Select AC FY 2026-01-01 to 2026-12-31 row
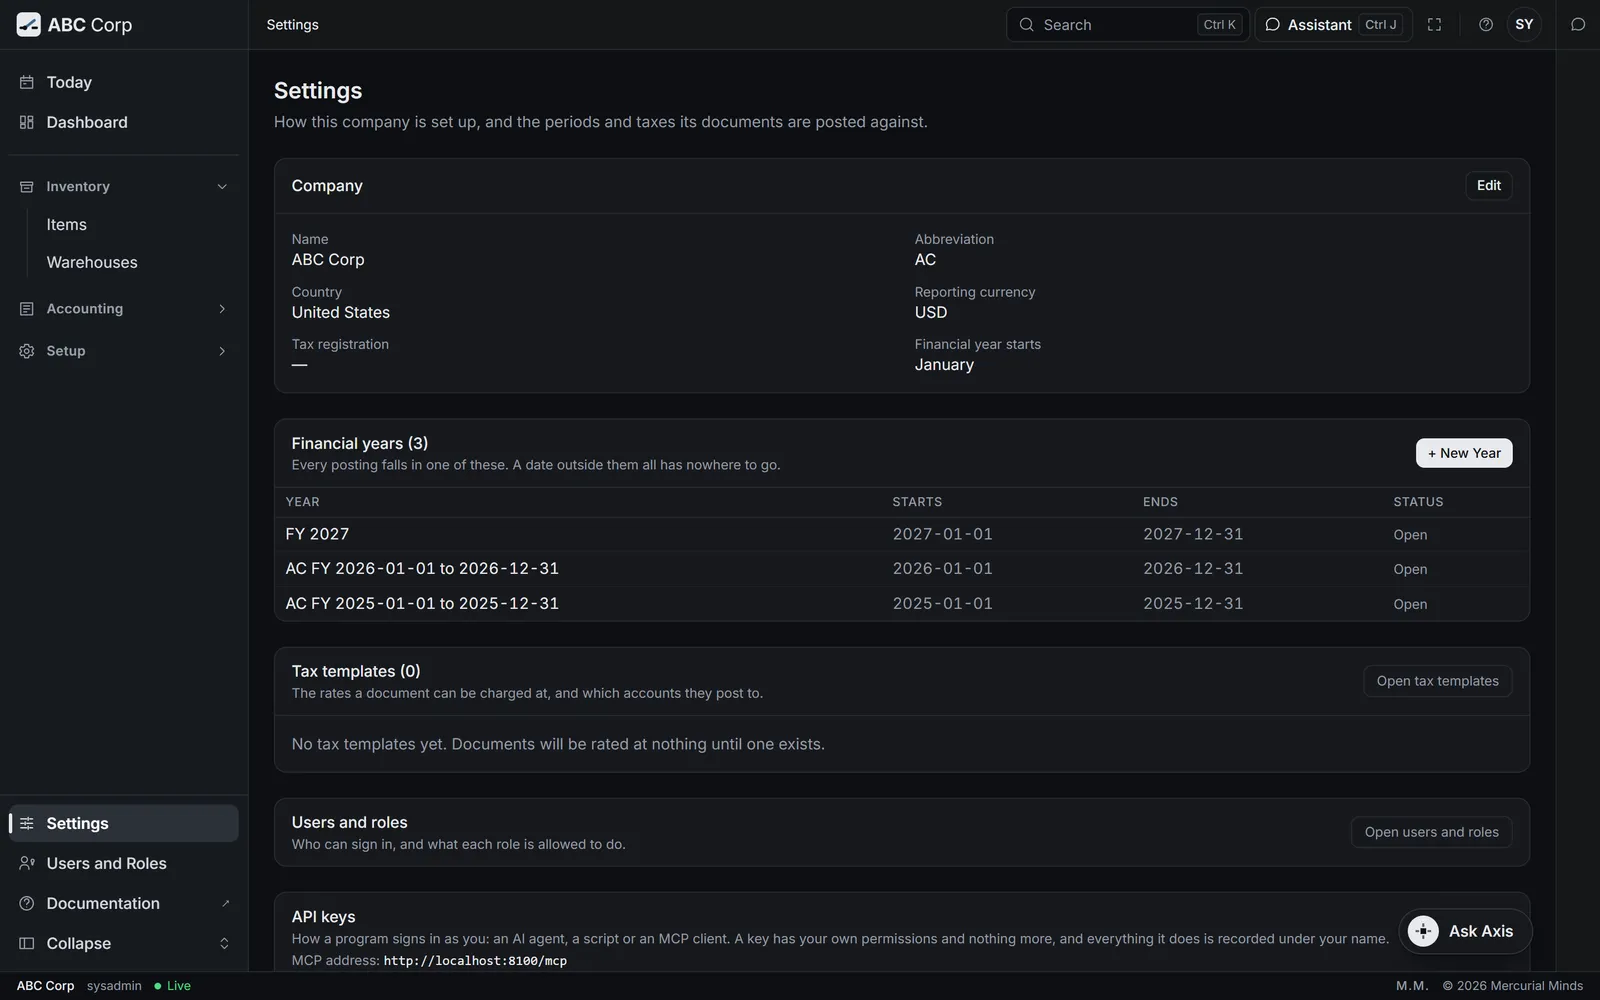The height and width of the screenshot is (1000, 1600). tap(902, 569)
